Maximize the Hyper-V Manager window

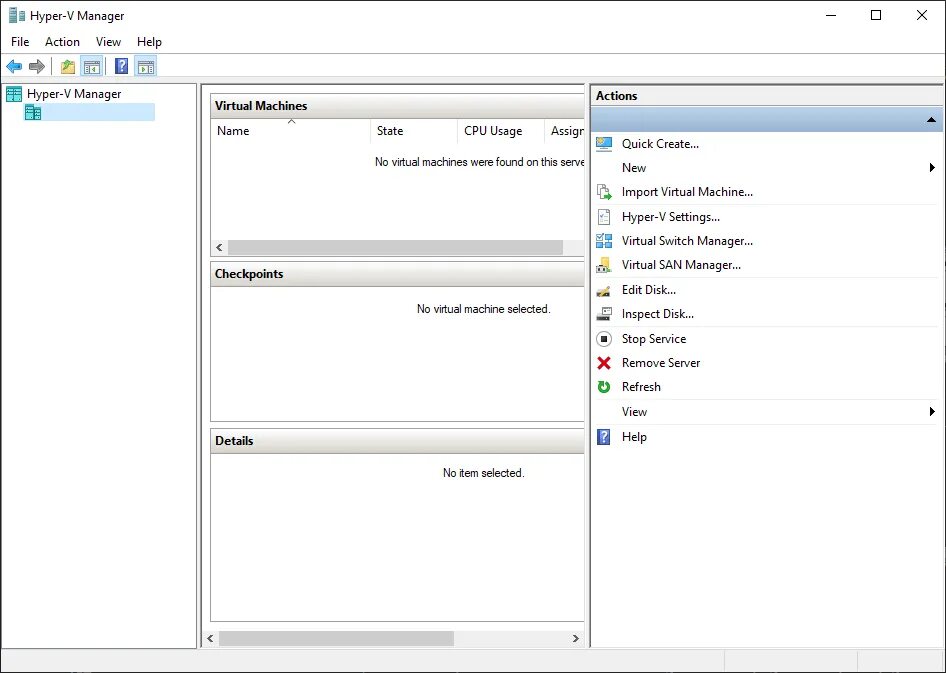tap(876, 15)
